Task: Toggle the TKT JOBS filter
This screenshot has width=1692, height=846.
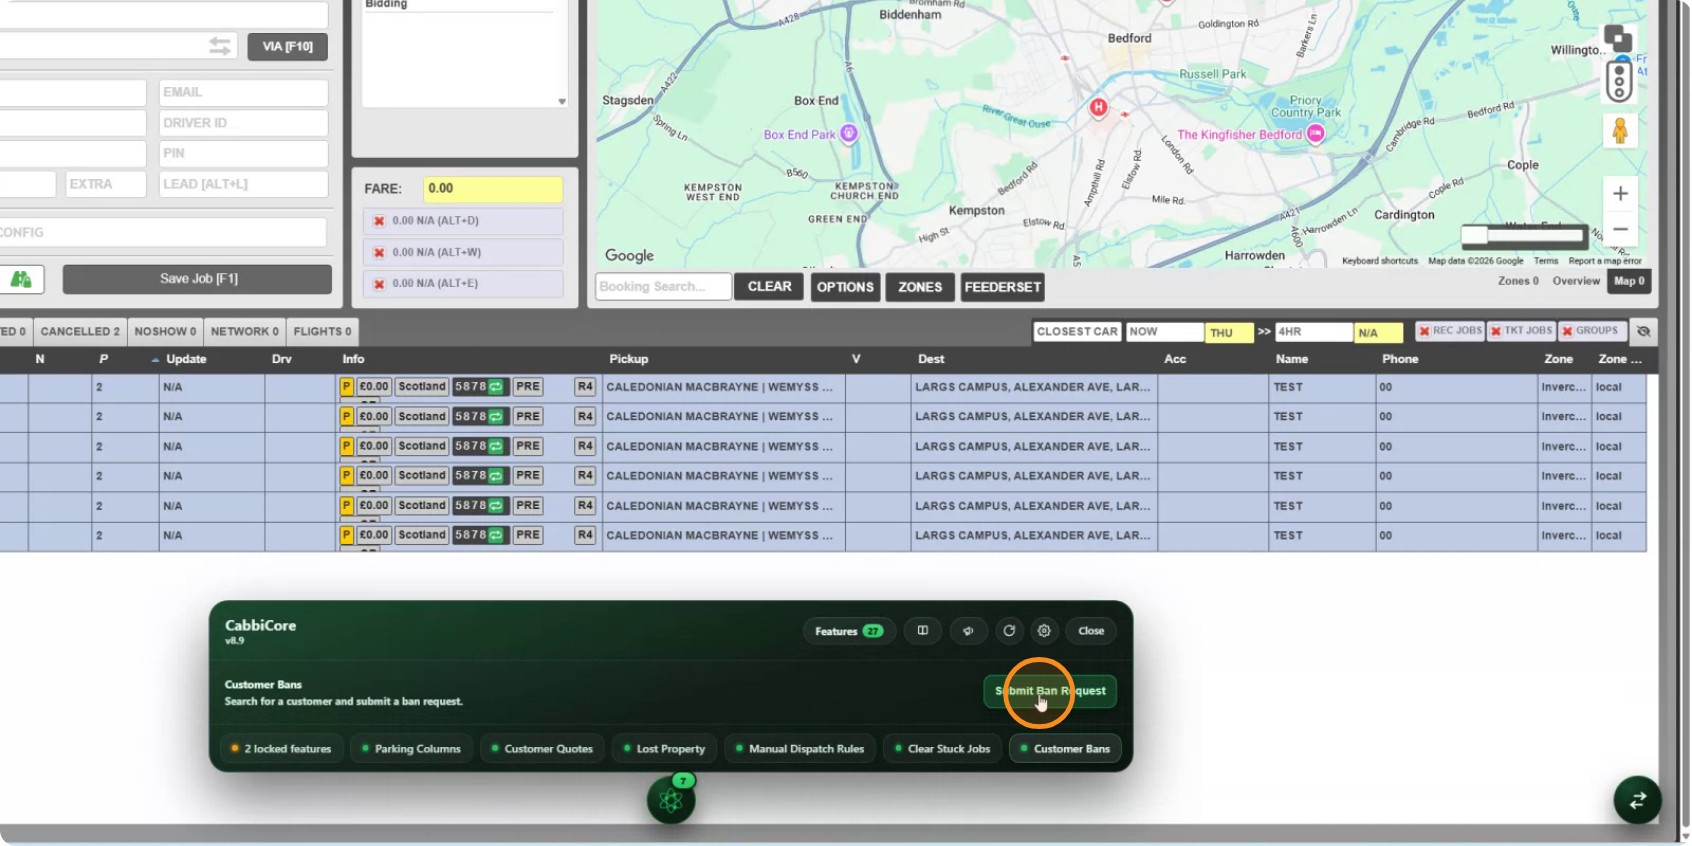Action: point(1521,331)
